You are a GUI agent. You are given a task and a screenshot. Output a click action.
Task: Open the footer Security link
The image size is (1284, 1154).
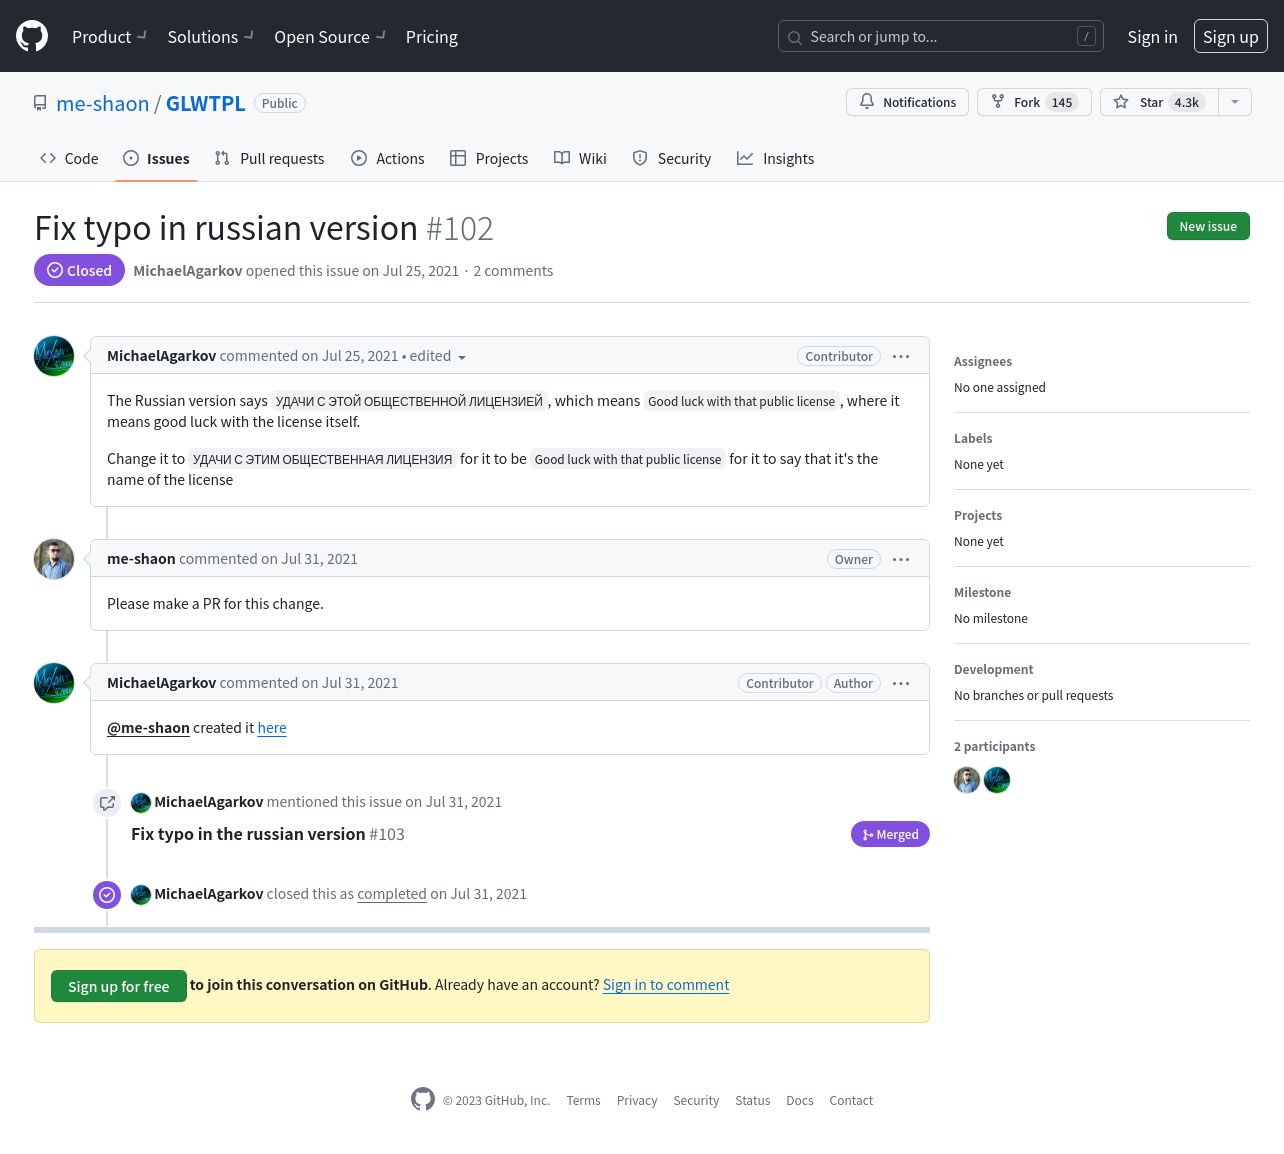coord(696,1100)
